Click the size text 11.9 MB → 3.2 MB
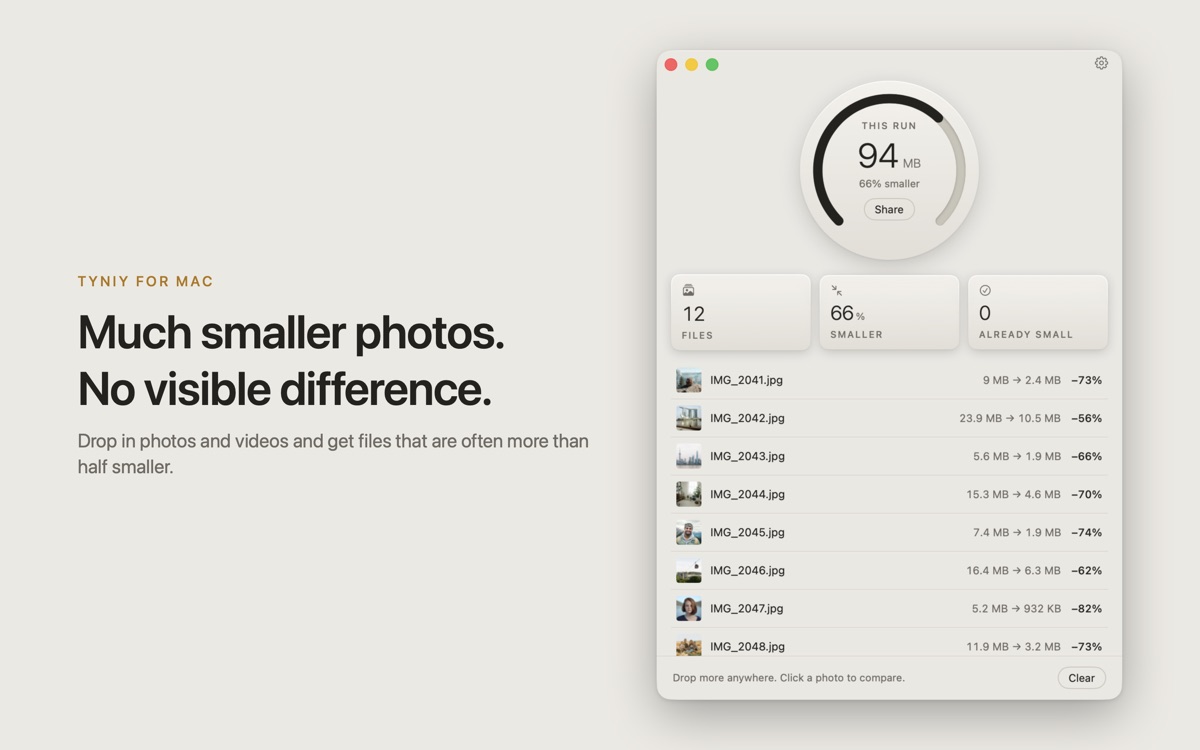The image size is (1200, 750). (1014, 646)
